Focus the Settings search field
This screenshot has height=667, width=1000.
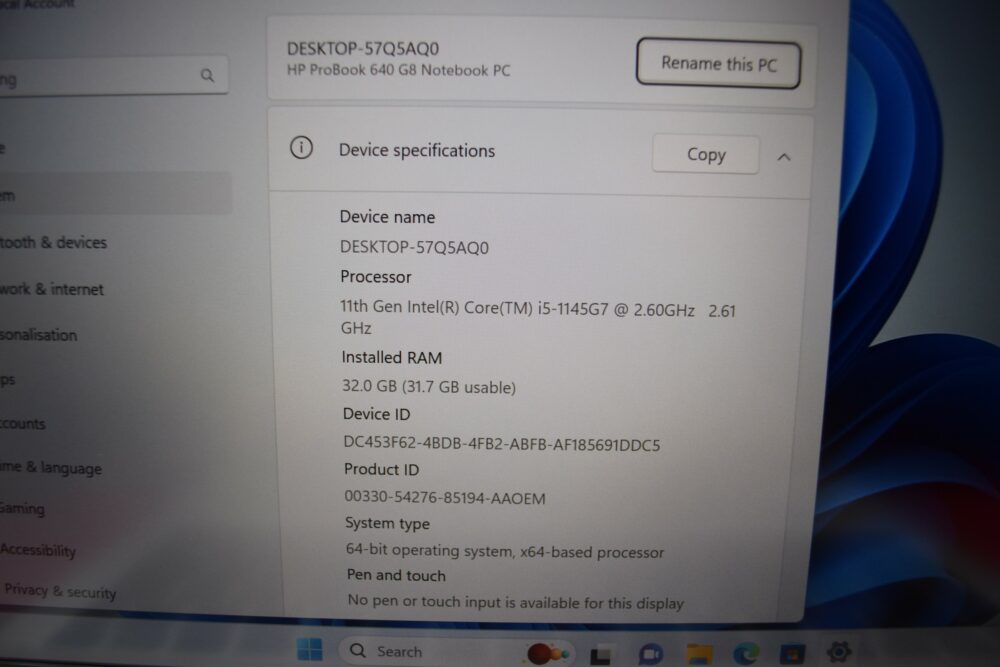click(x=114, y=77)
